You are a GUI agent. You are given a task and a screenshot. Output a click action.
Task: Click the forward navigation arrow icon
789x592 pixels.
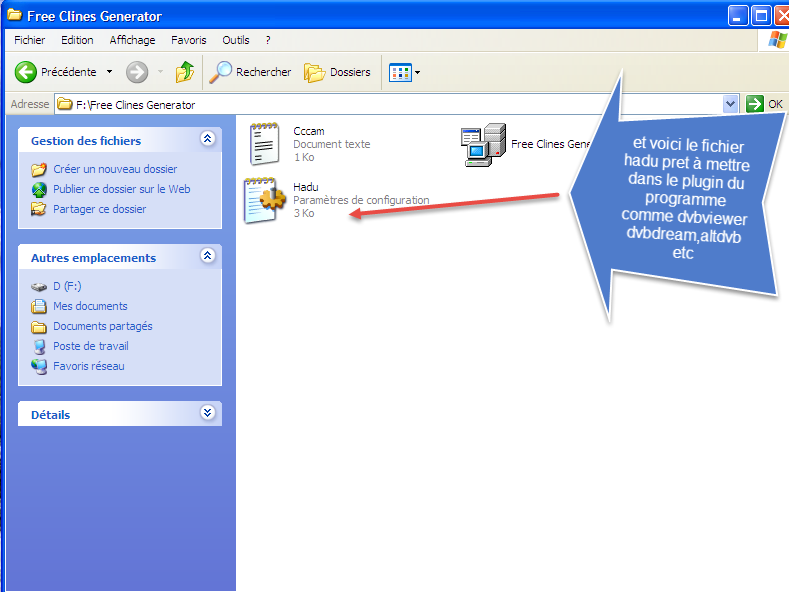click(137, 72)
